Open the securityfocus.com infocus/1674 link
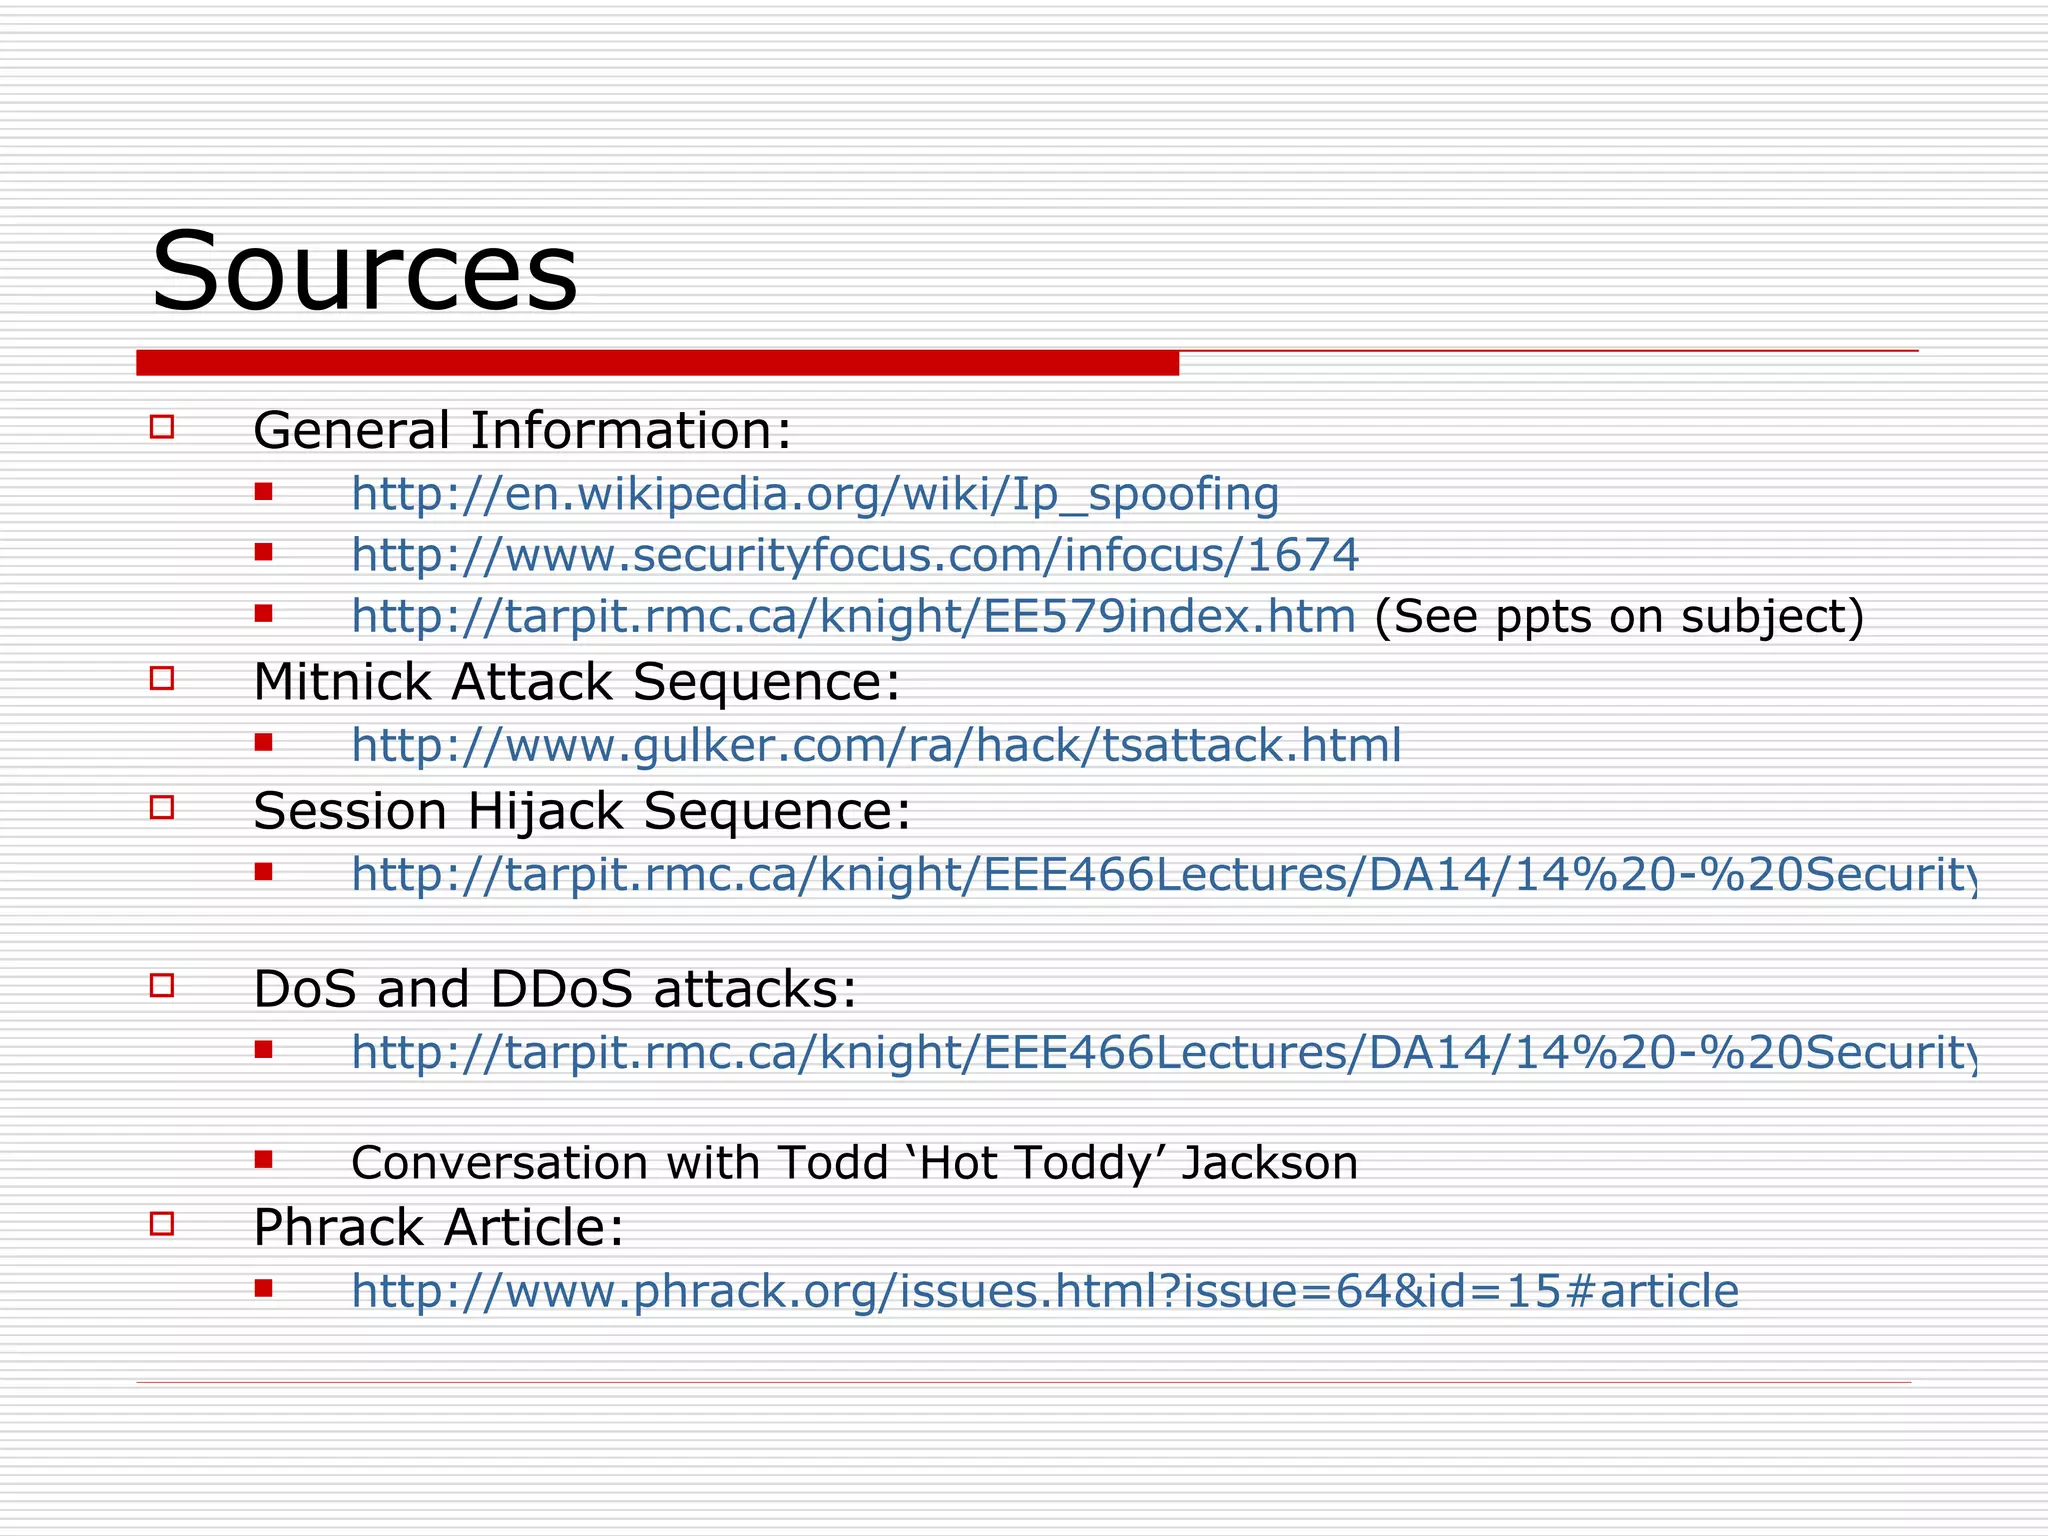2048x1536 pixels. click(855, 555)
